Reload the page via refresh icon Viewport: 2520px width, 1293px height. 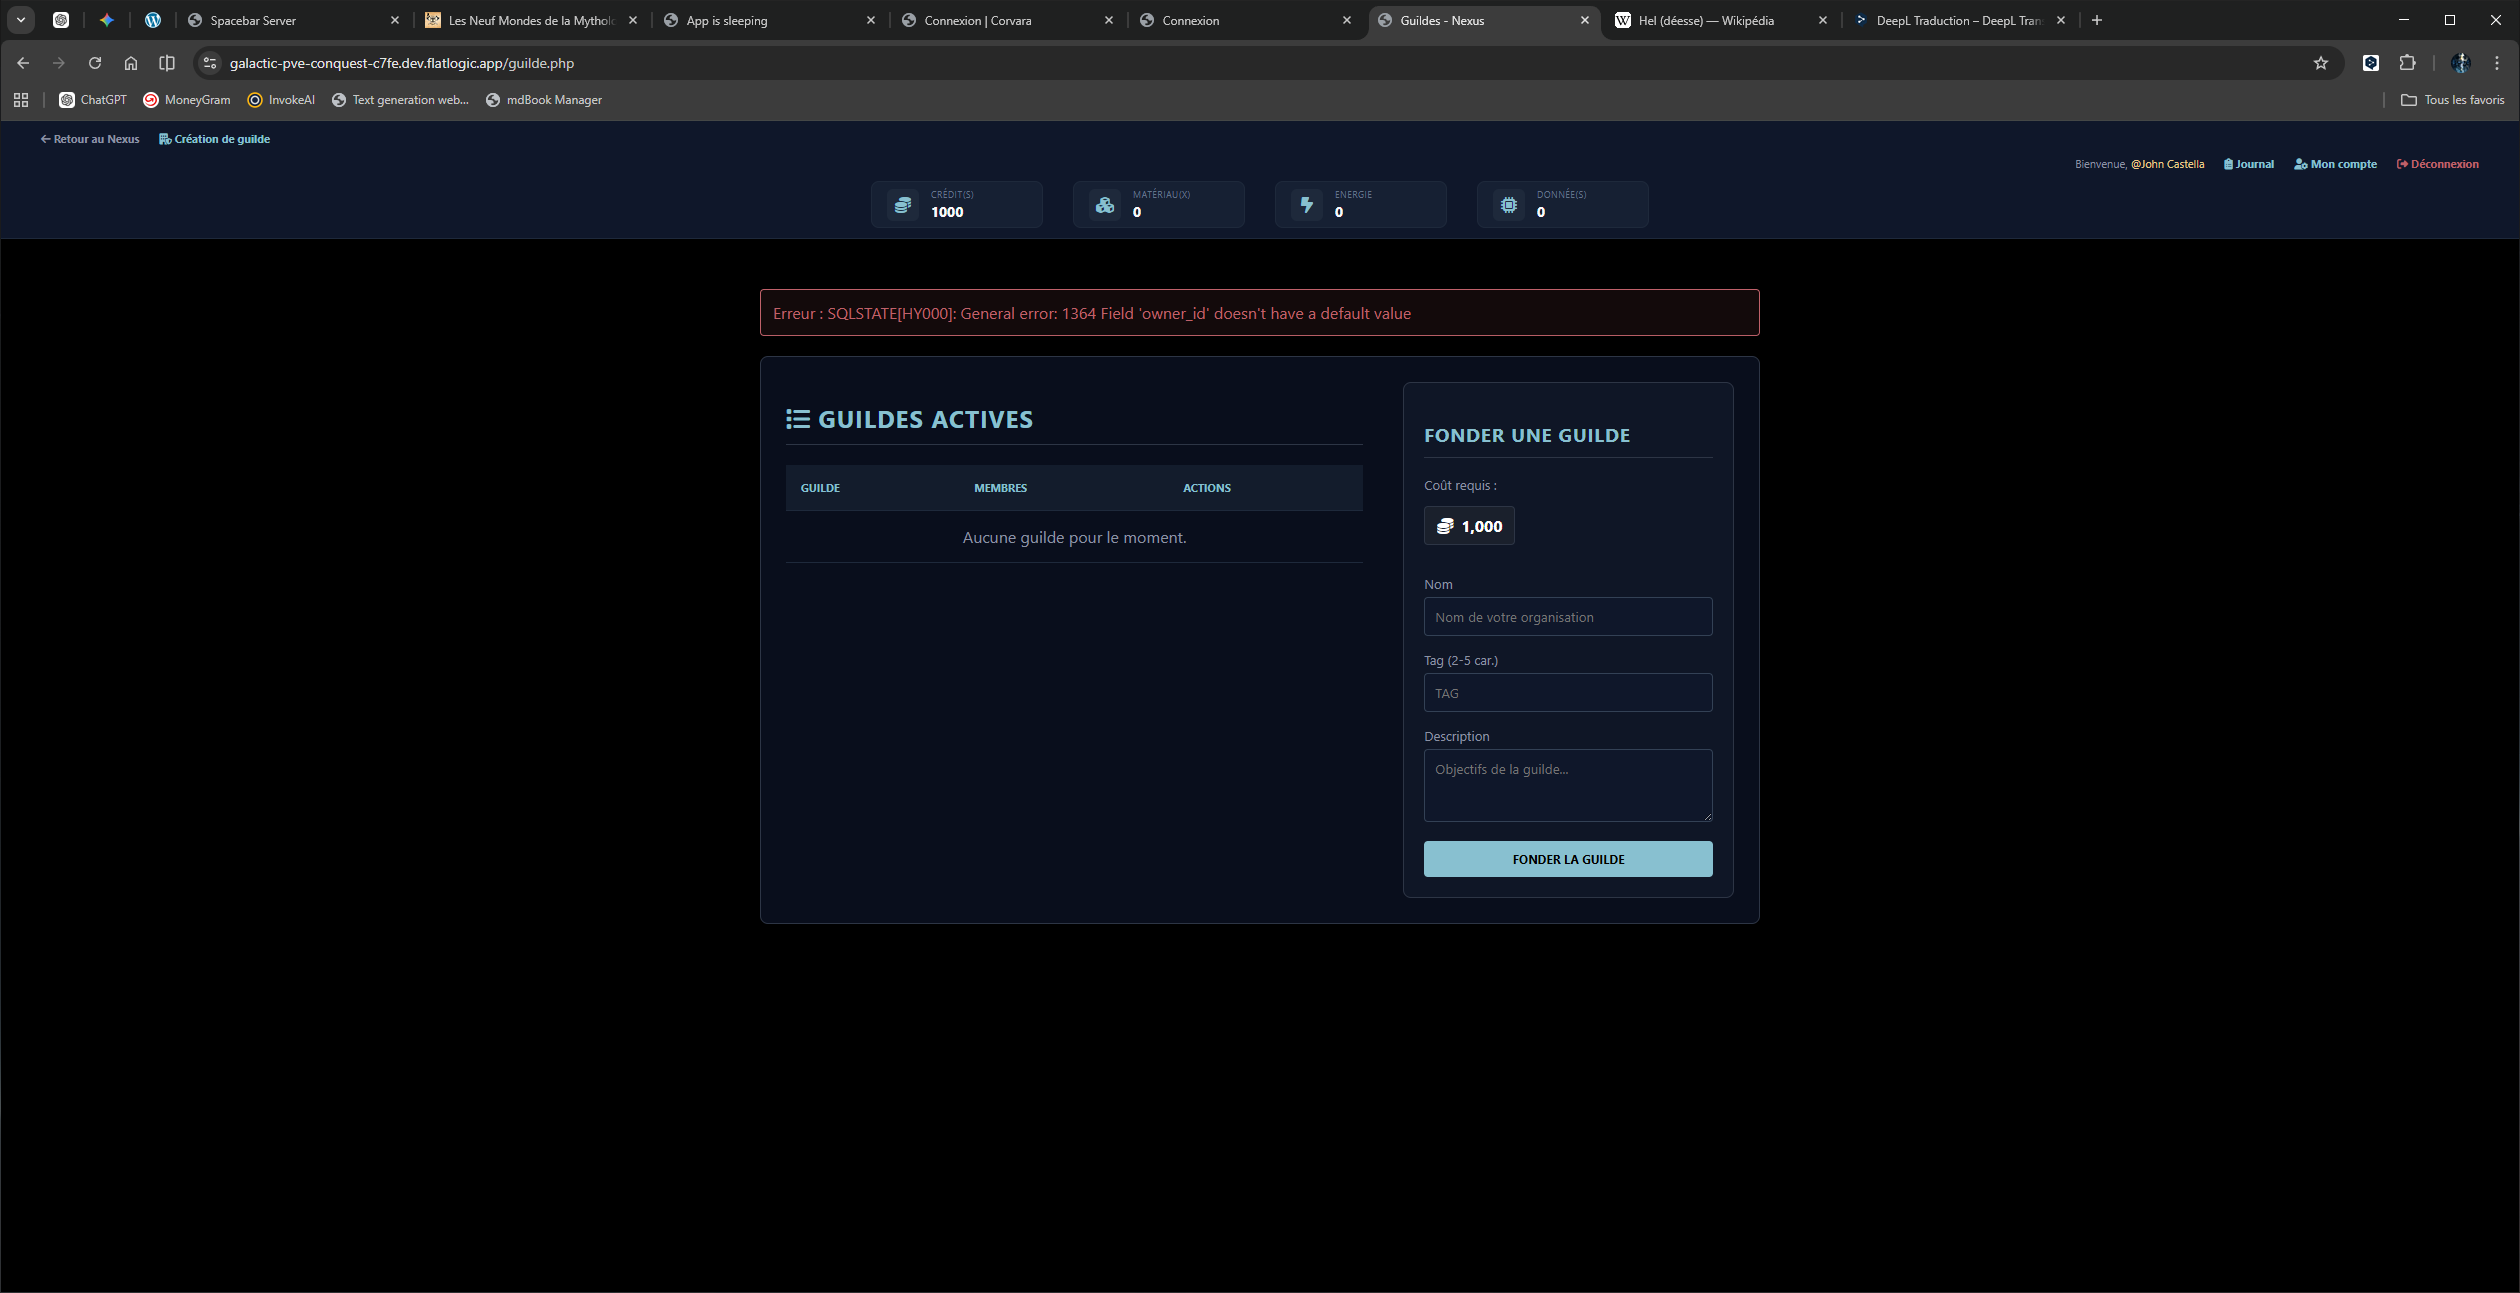(x=95, y=63)
